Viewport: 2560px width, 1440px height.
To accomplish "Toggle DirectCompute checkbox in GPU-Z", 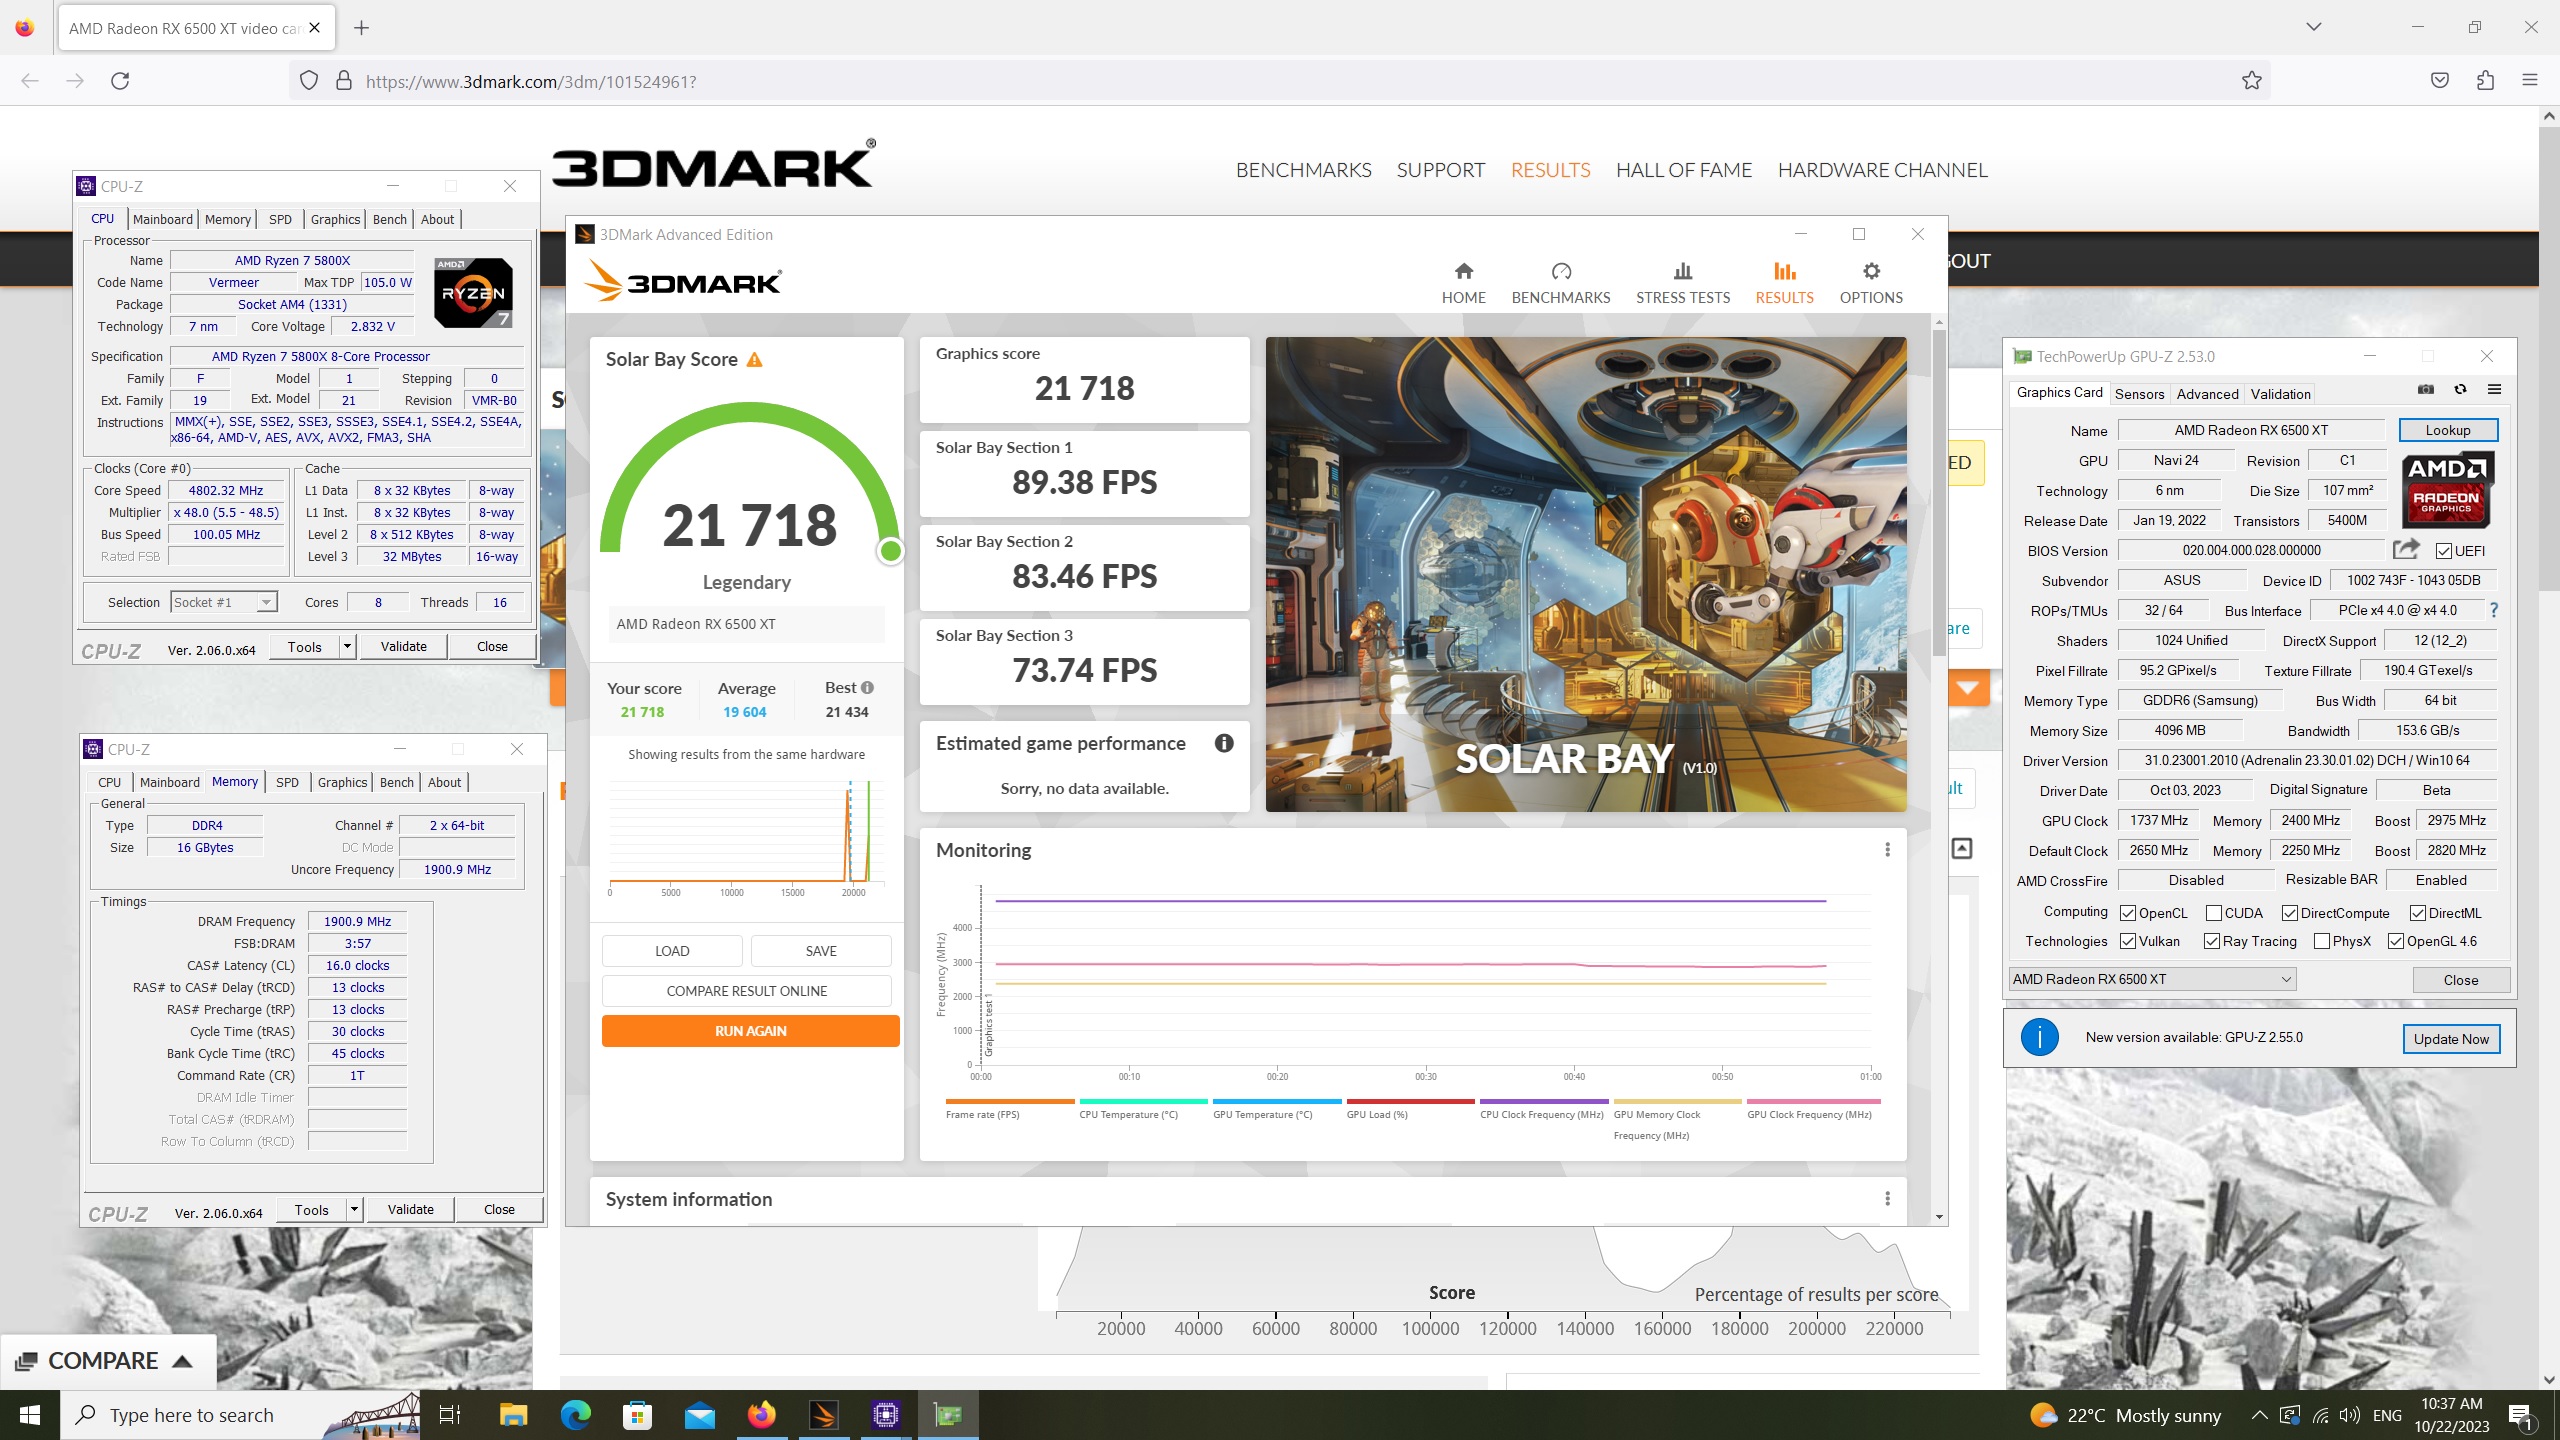I will point(2290,913).
